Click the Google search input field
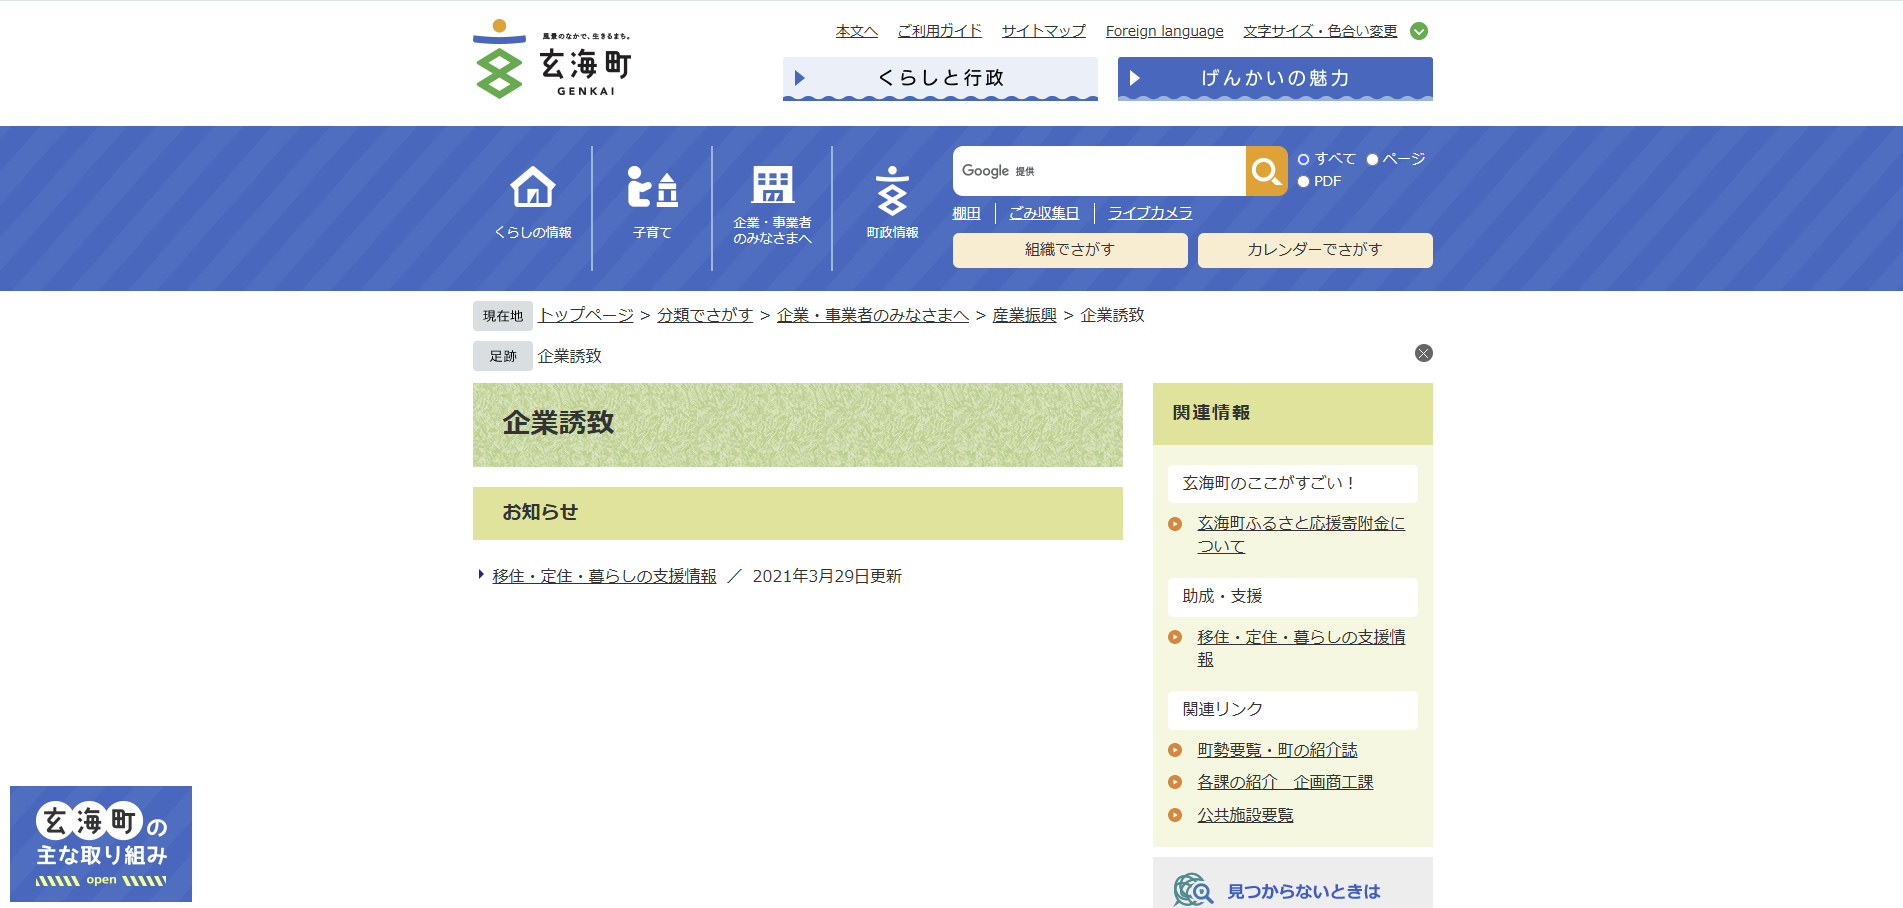The image size is (1903, 908). click(1099, 171)
